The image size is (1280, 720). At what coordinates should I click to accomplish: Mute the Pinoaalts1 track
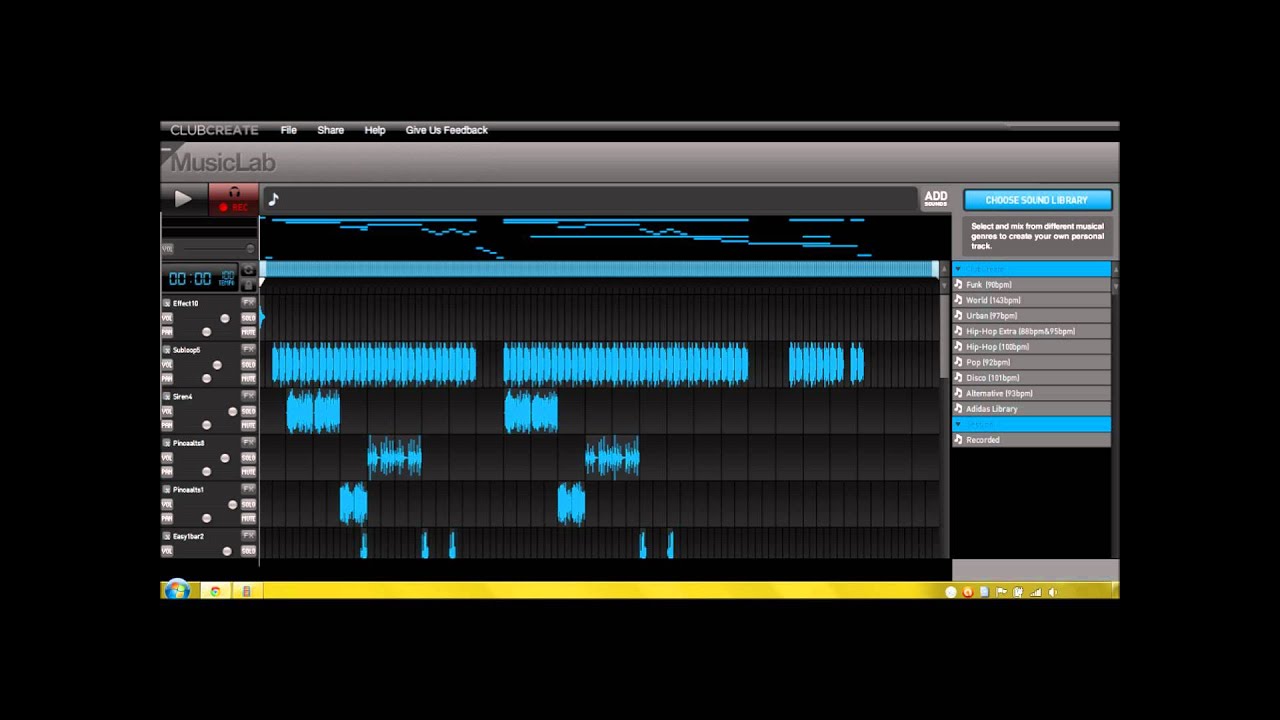(249, 519)
